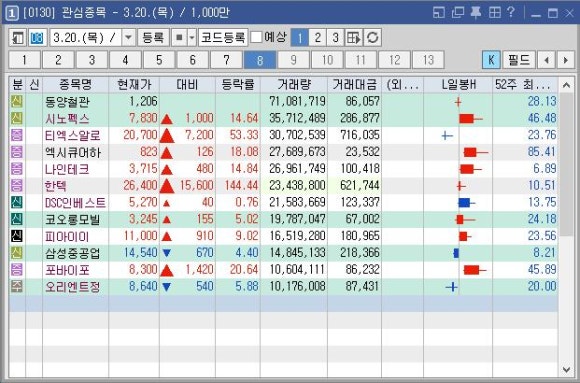Image resolution: width=580 pixels, height=383 pixels.
Task: Click the red up arrow for 한텍
Action: (x=167, y=186)
